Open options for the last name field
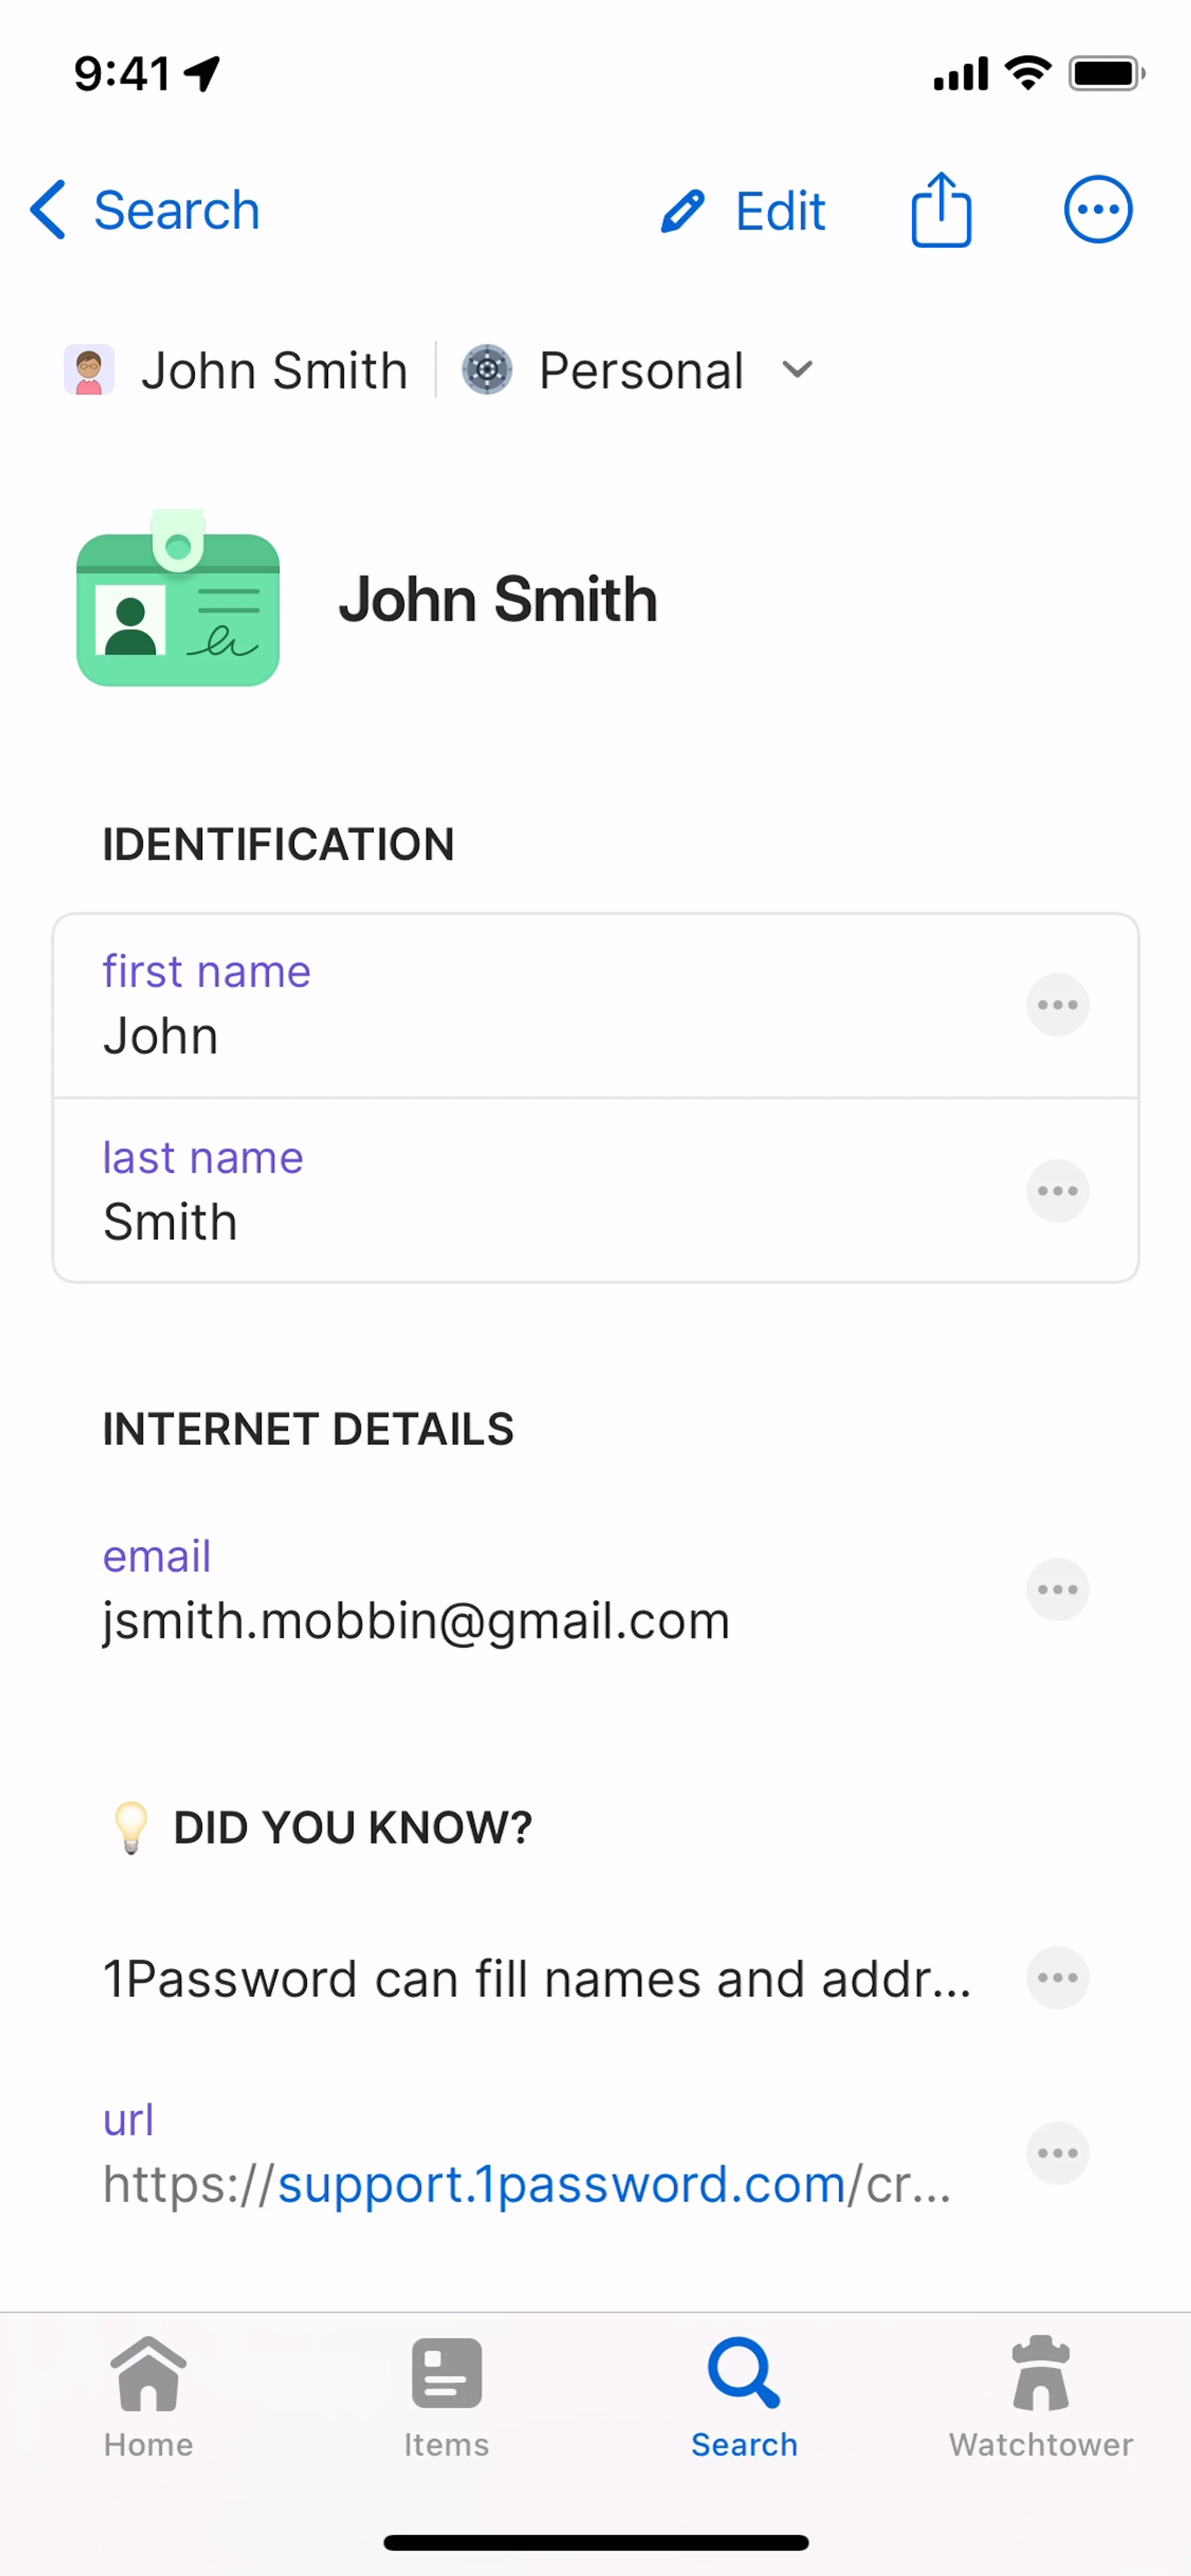1191x2576 pixels. click(x=1057, y=1190)
